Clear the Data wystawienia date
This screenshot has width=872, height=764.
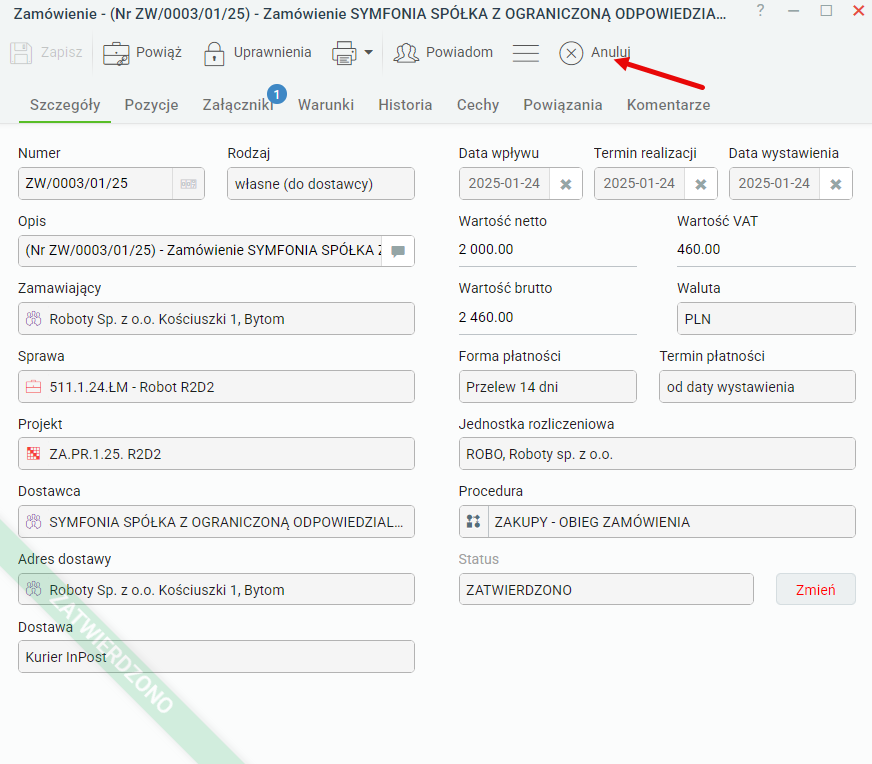coord(836,184)
